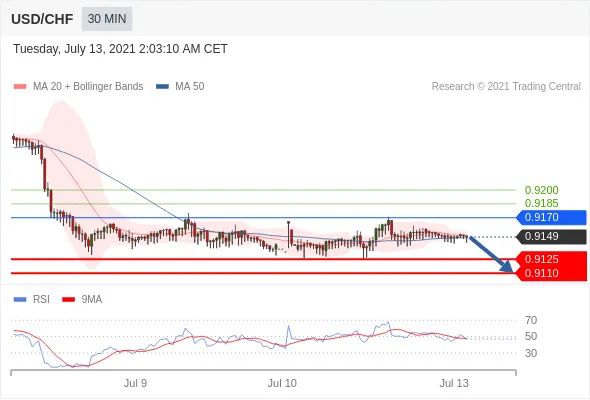The height and width of the screenshot is (400, 590).
Task: Click the 30 MIN timeframe badge
Action: pyautogui.click(x=107, y=18)
